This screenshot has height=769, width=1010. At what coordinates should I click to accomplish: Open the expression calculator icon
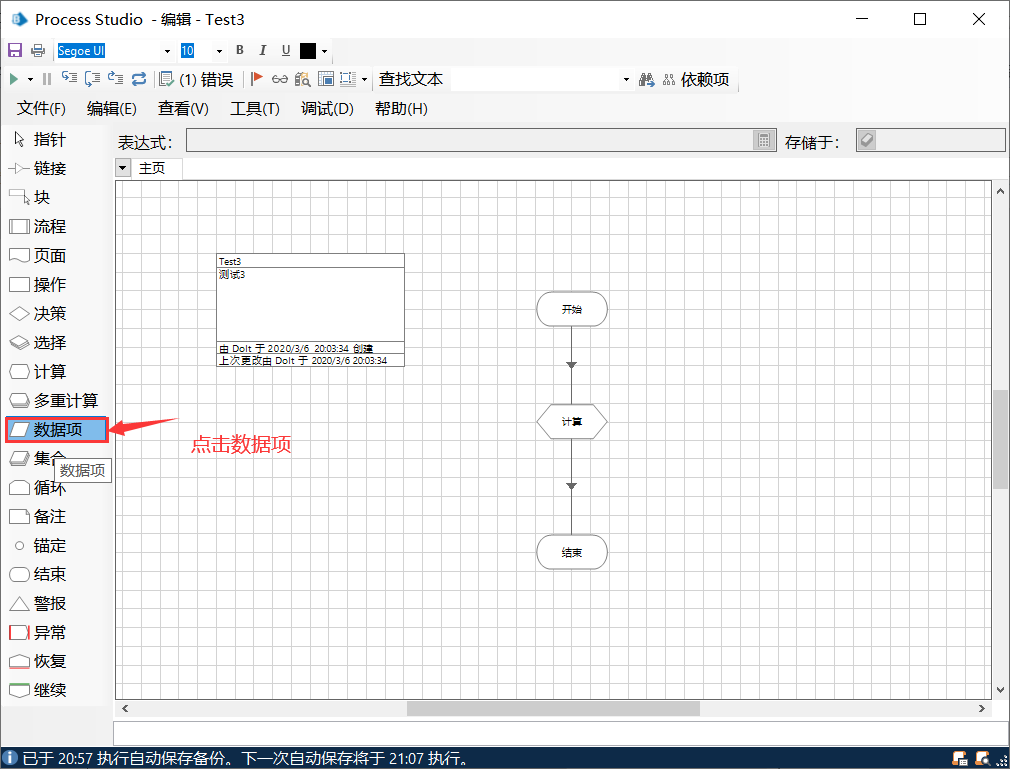point(764,140)
